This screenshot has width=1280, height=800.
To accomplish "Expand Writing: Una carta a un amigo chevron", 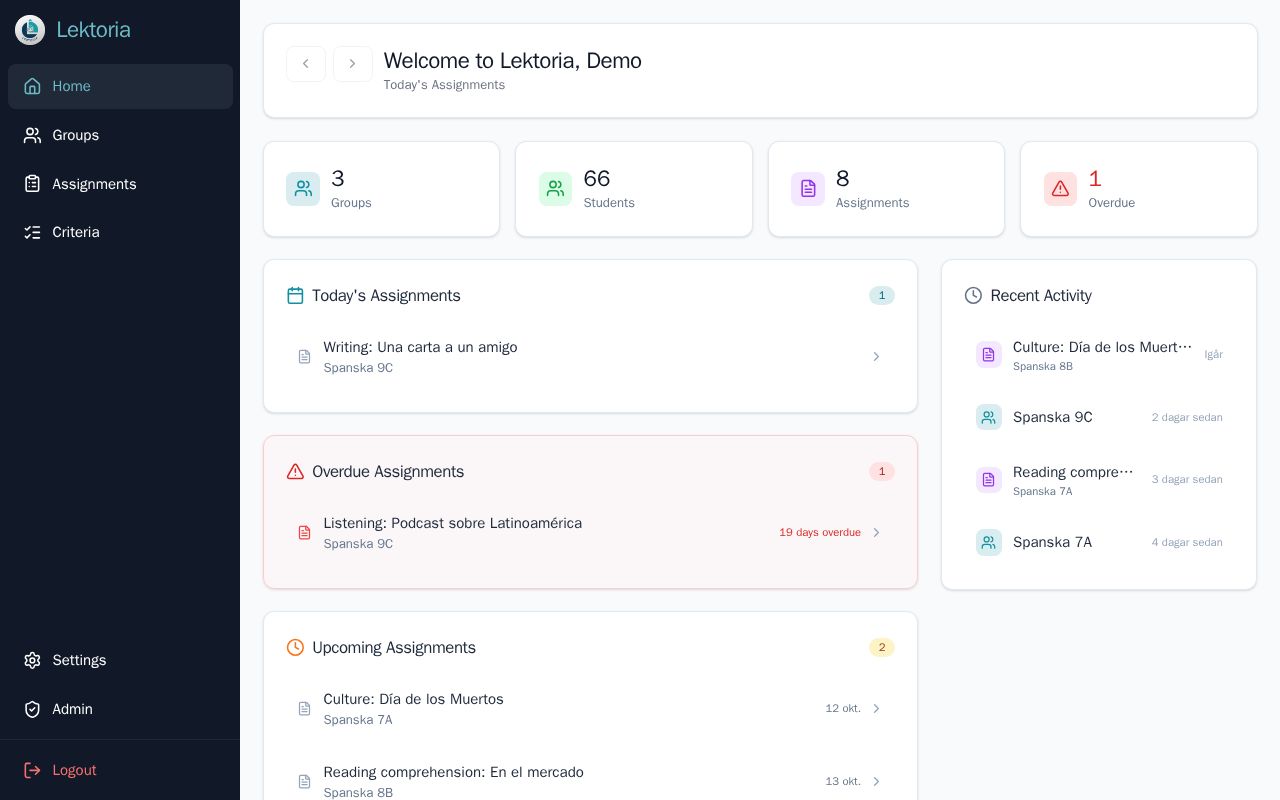I will [x=876, y=357].
